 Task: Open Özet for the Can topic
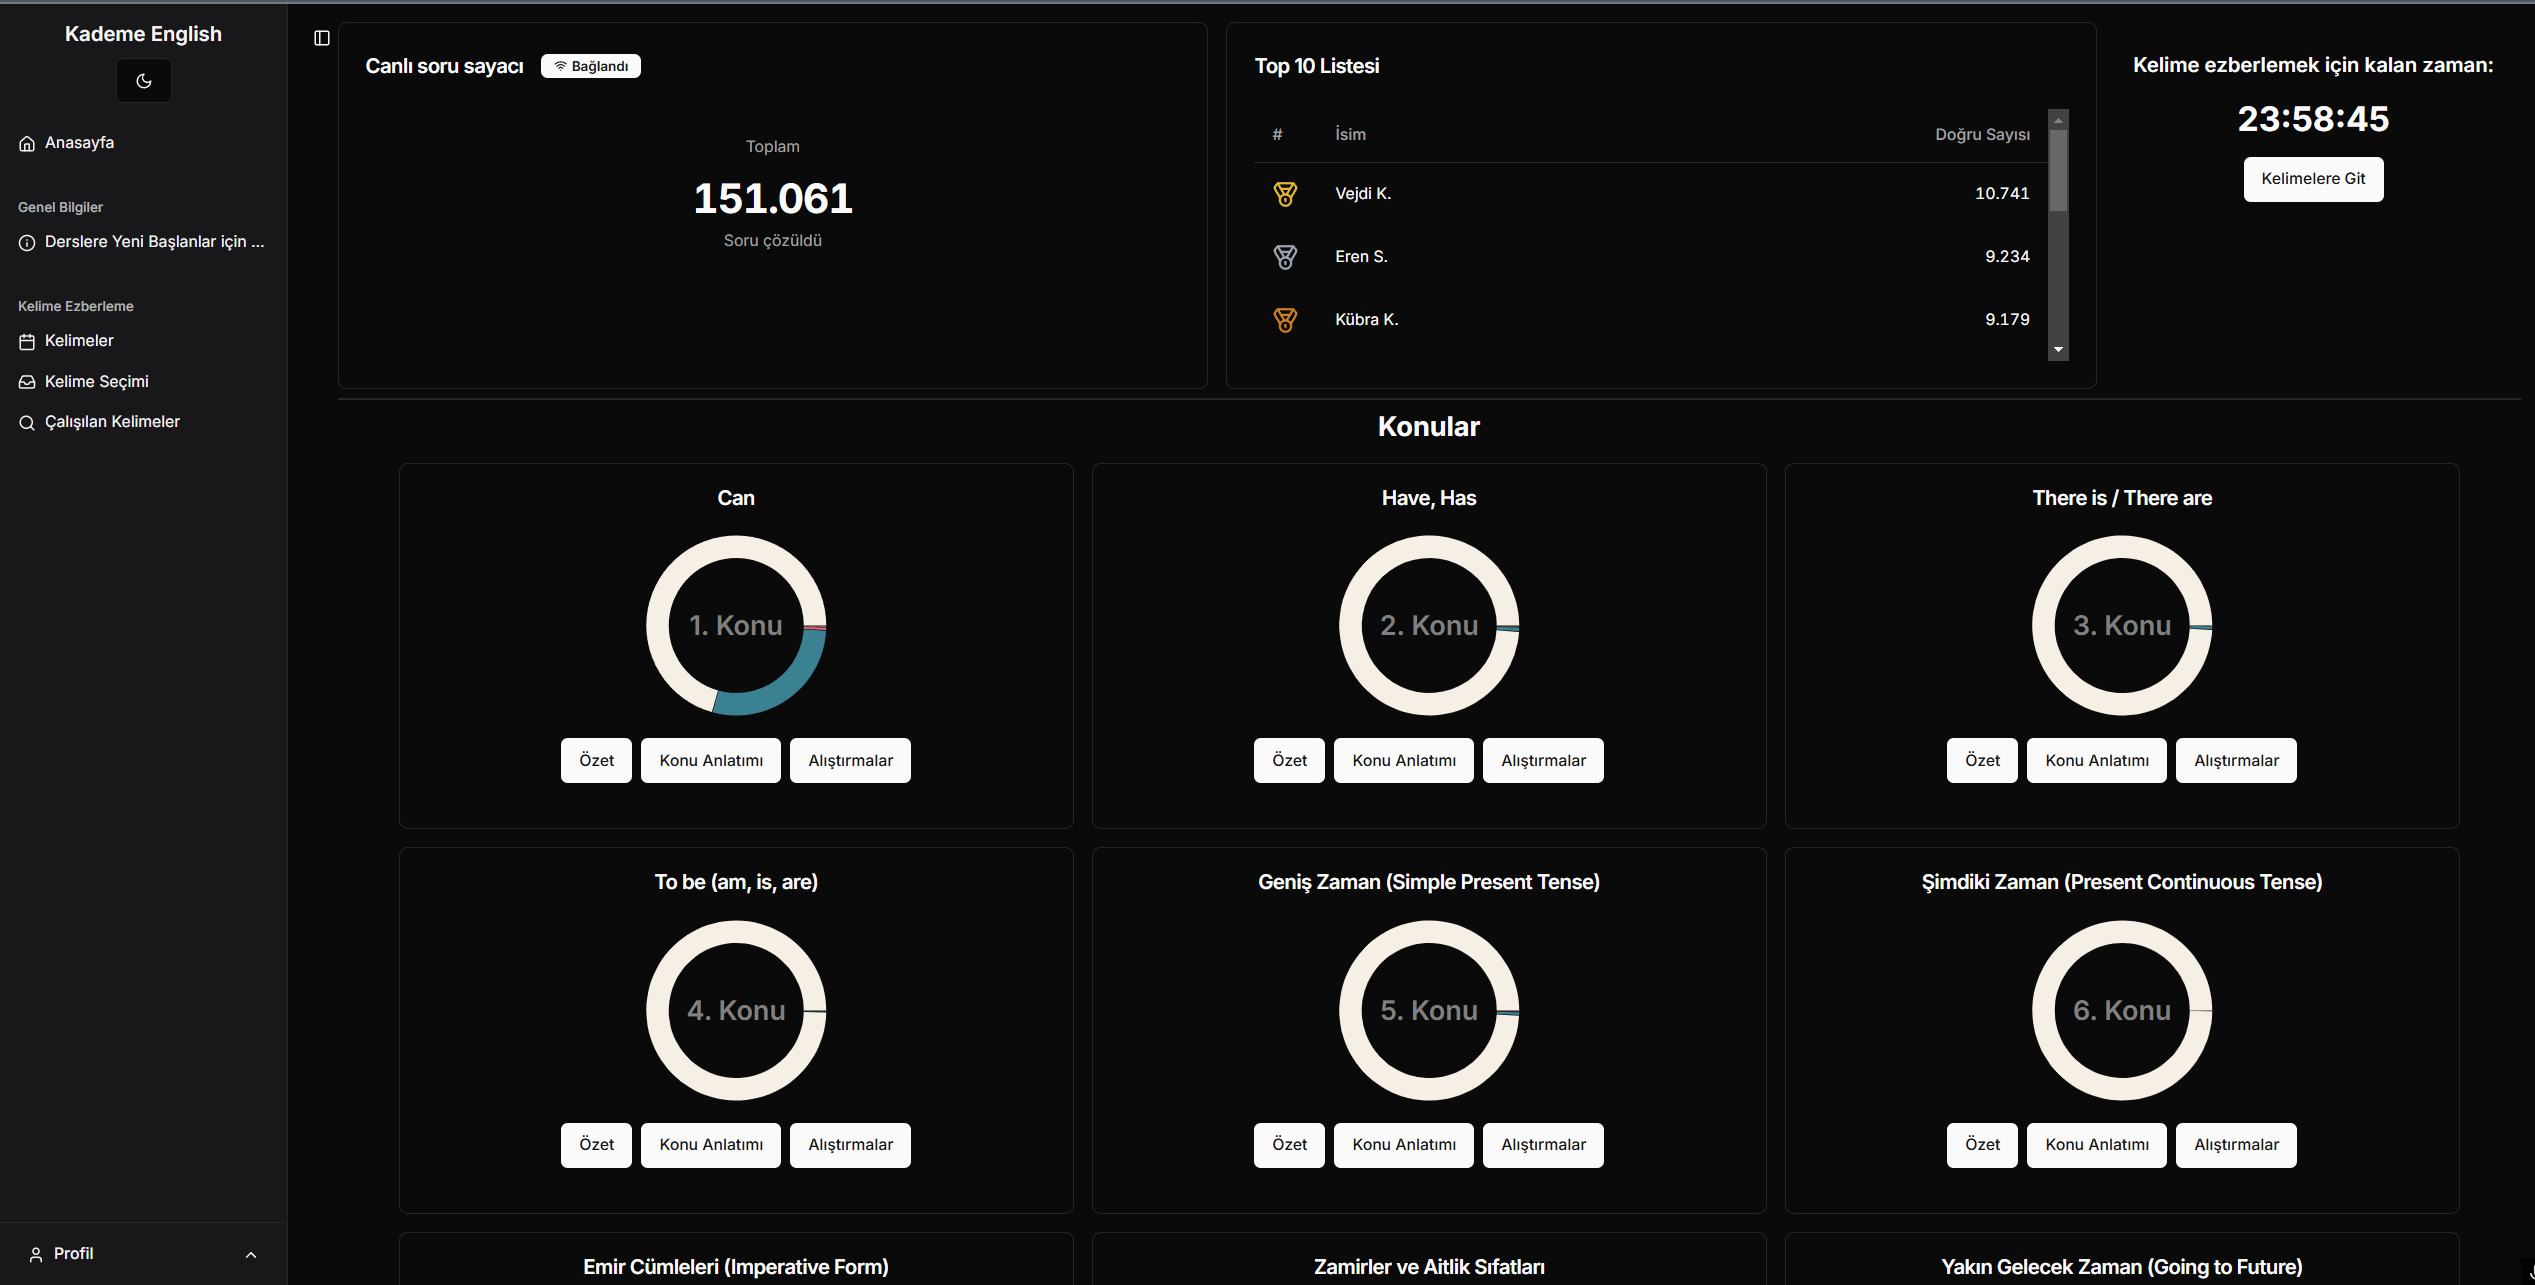596,760
